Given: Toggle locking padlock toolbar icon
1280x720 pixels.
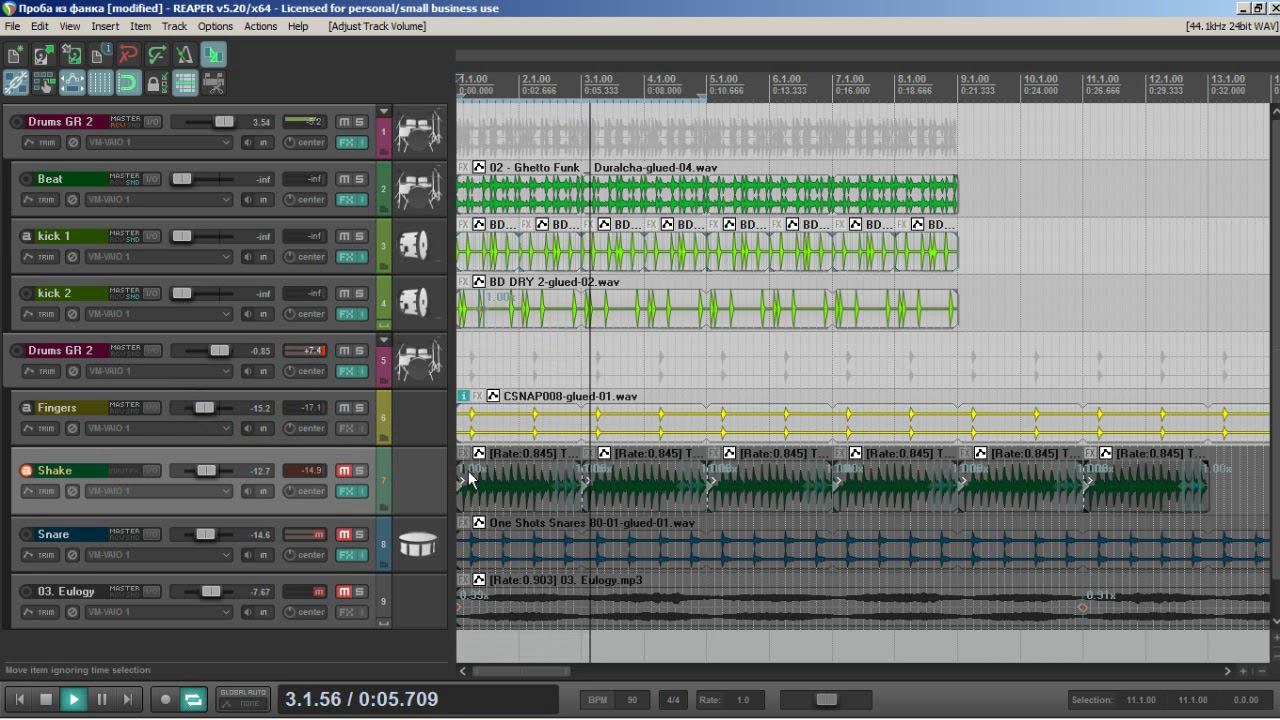Looking at the screenshot, I should pyautogui.click(x=157, y=83).
